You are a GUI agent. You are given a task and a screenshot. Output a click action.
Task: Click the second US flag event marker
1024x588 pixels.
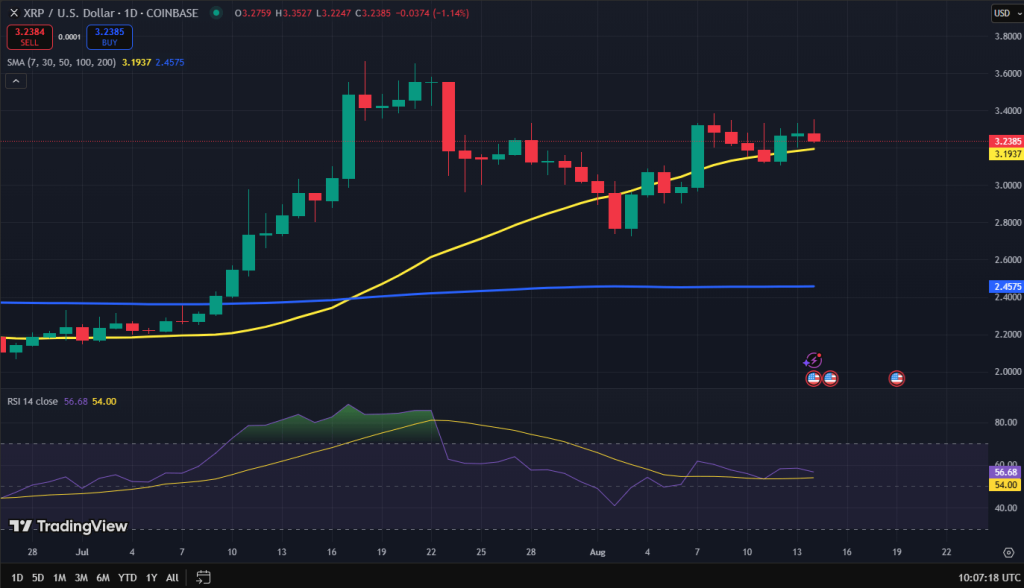click(x=830, y=378)
